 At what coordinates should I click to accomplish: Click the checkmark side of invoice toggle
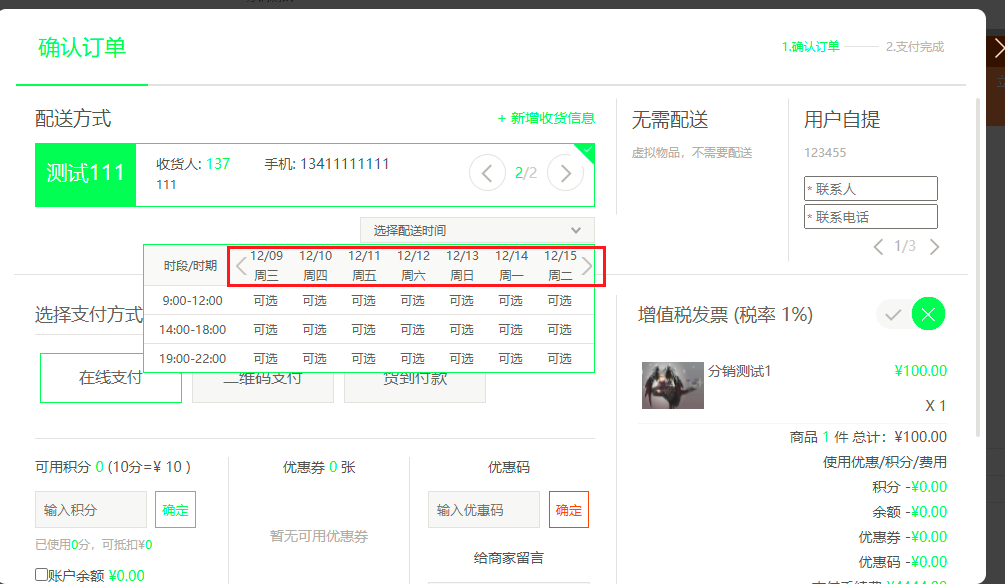[893, 315]
